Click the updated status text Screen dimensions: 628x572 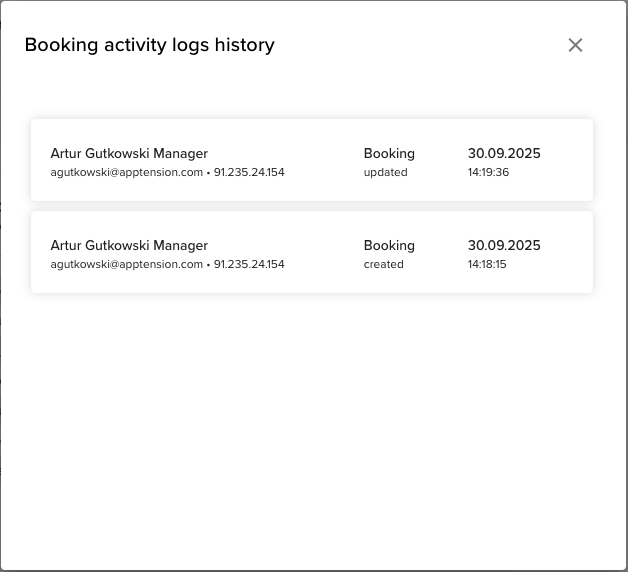[x=385, y=172]
